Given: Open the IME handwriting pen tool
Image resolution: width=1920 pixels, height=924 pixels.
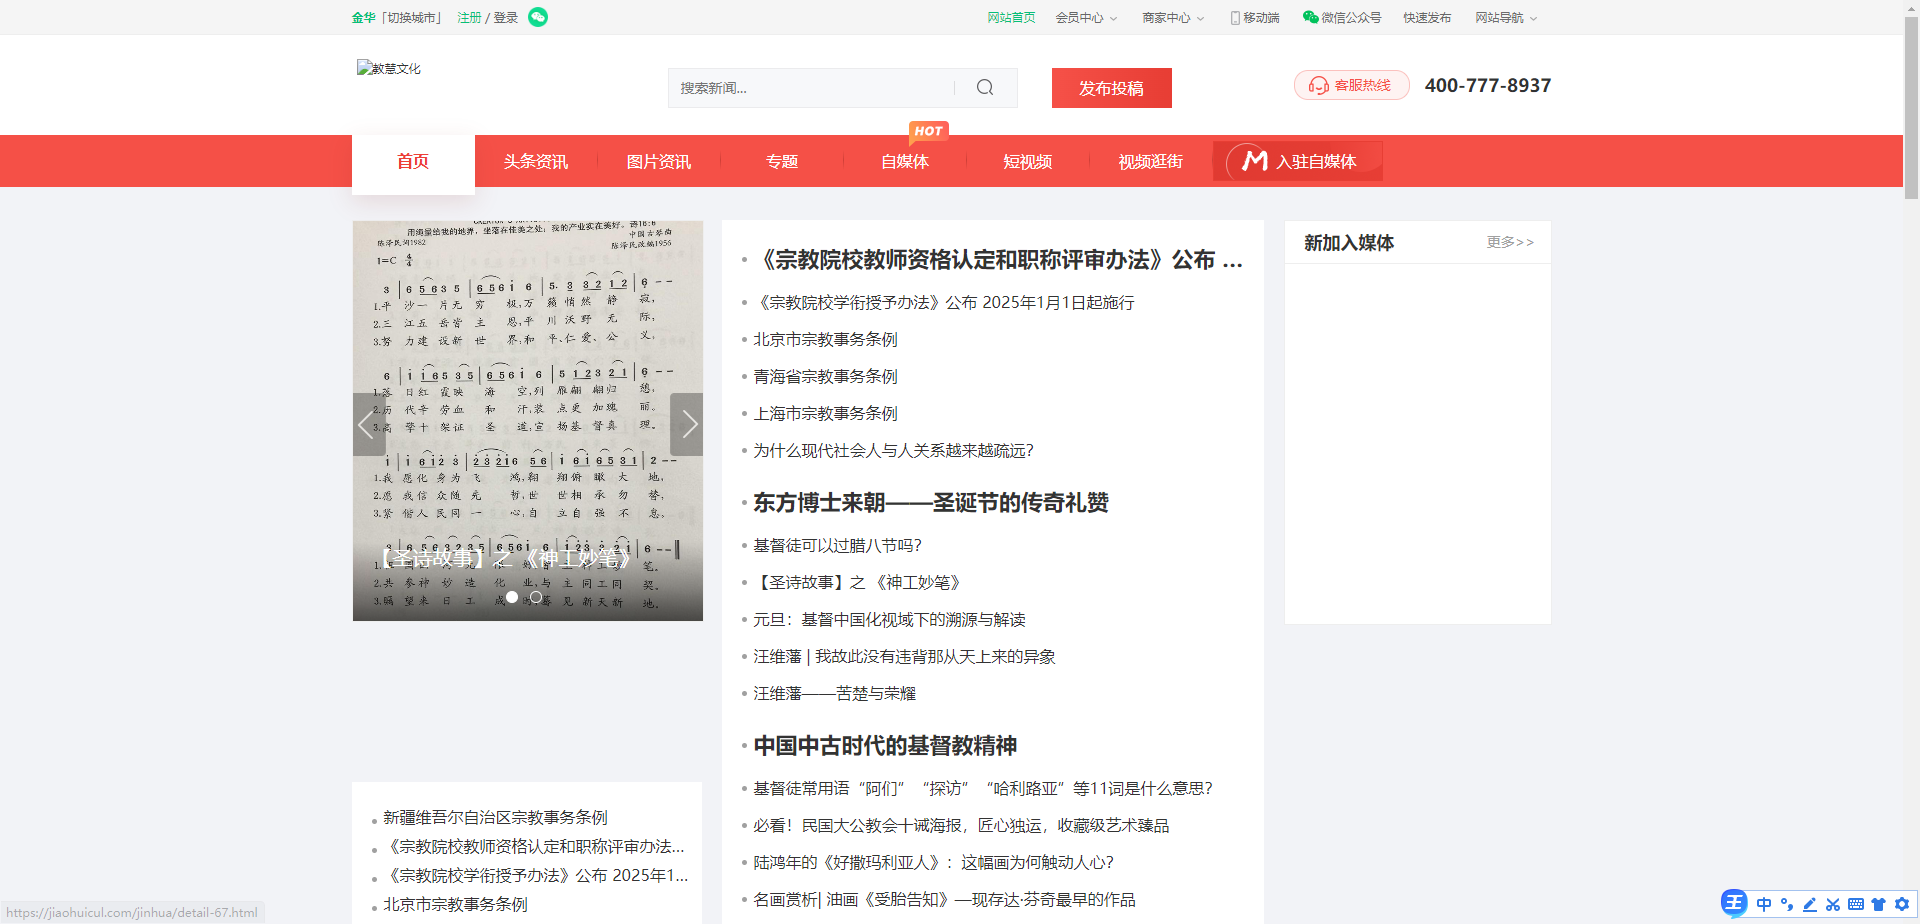Looking at the screenshot, I should [1810, 904].
